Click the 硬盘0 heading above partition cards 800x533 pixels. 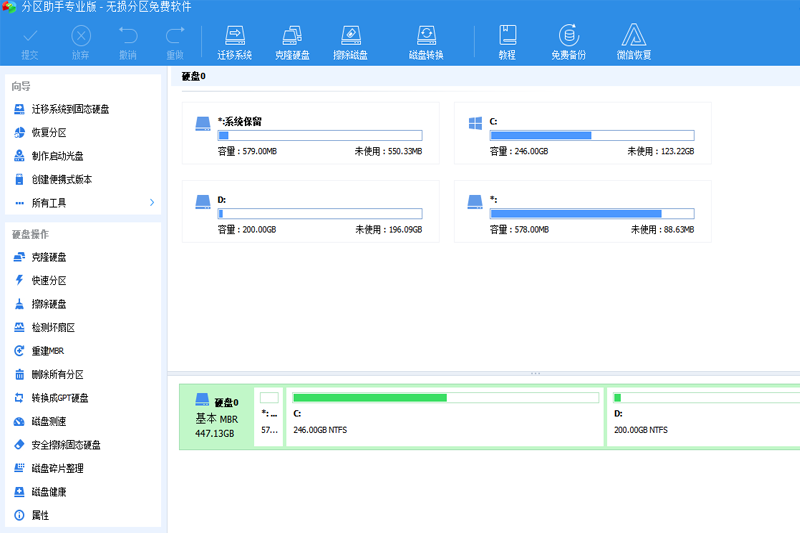[193, 77]
